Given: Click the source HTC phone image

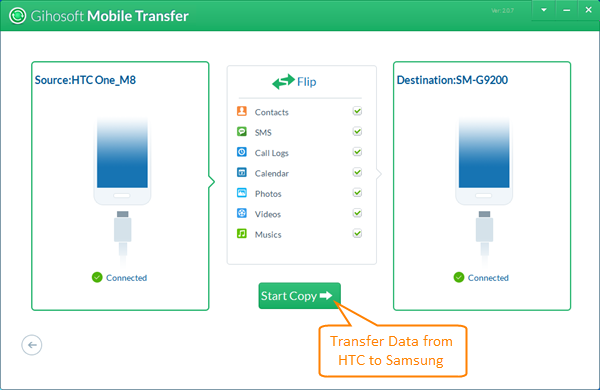Looking at the screenshot, I should pos(122,161).
